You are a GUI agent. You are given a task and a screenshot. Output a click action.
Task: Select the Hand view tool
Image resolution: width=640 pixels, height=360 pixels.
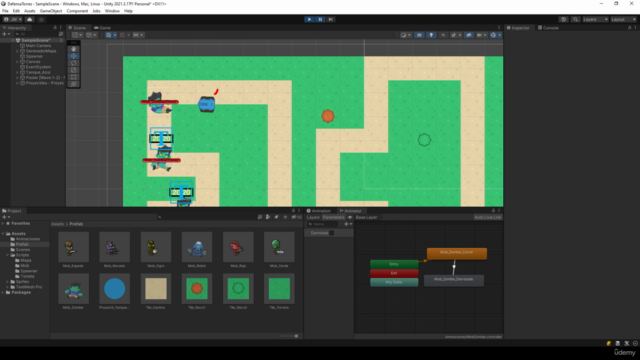point(73,49)
